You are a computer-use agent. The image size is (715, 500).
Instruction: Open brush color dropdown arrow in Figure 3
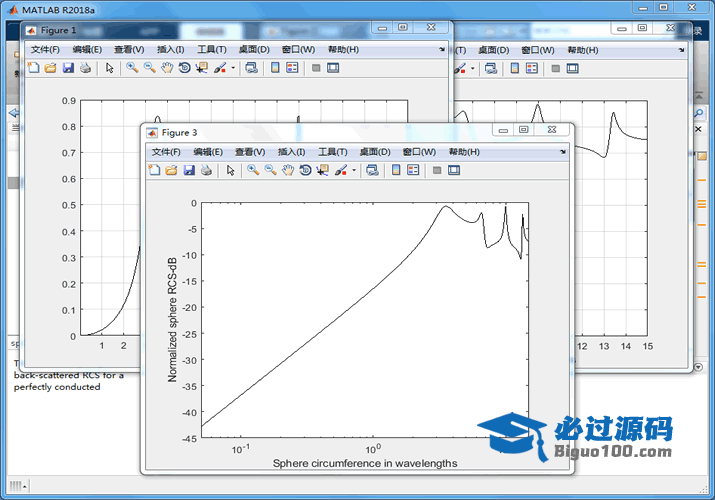pyautogui.click(x=354, y=170)
